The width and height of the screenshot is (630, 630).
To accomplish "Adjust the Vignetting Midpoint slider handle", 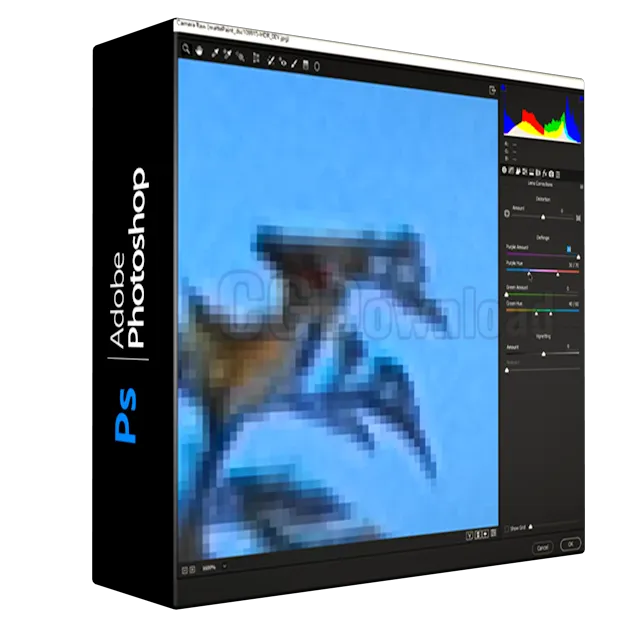I will tap(507, 370).
